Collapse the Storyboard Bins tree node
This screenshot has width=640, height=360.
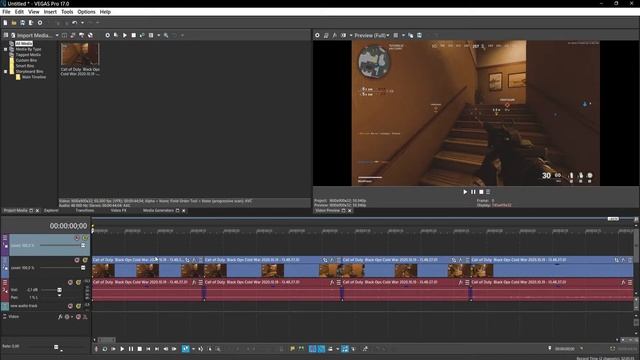click(6, 71)
